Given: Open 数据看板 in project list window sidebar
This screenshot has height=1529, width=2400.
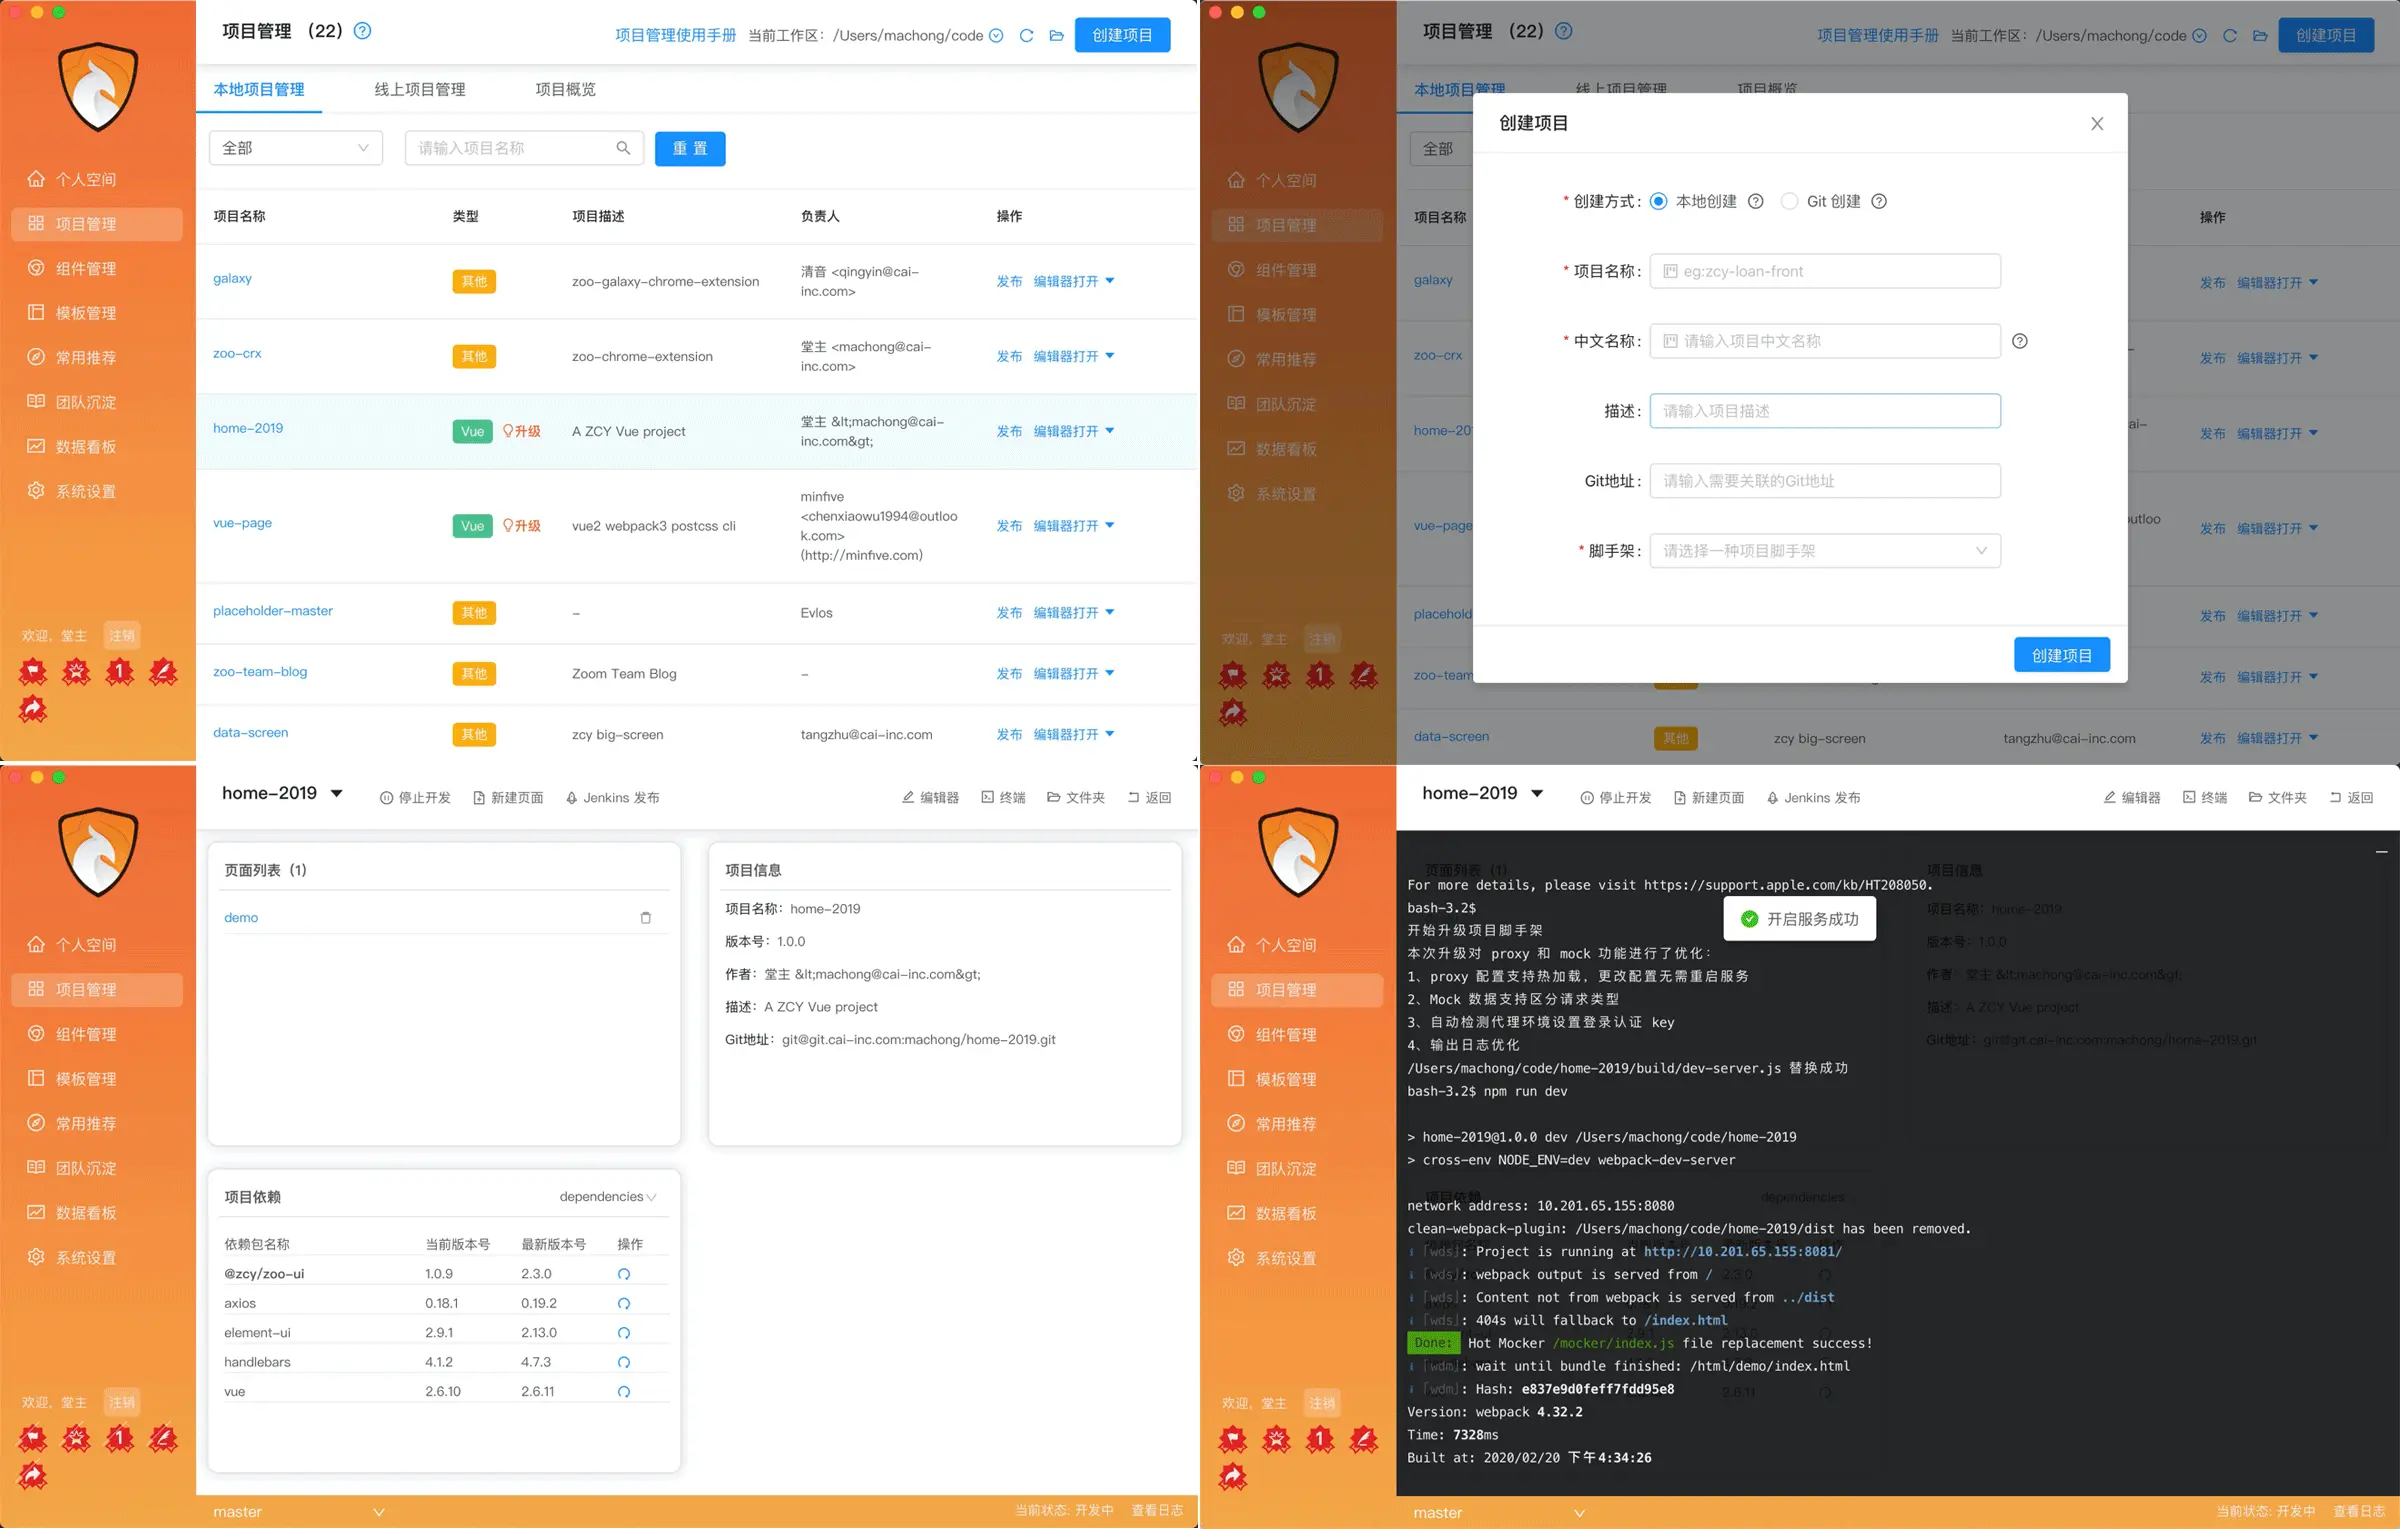Looking at the screenshot, I should 72,447.
